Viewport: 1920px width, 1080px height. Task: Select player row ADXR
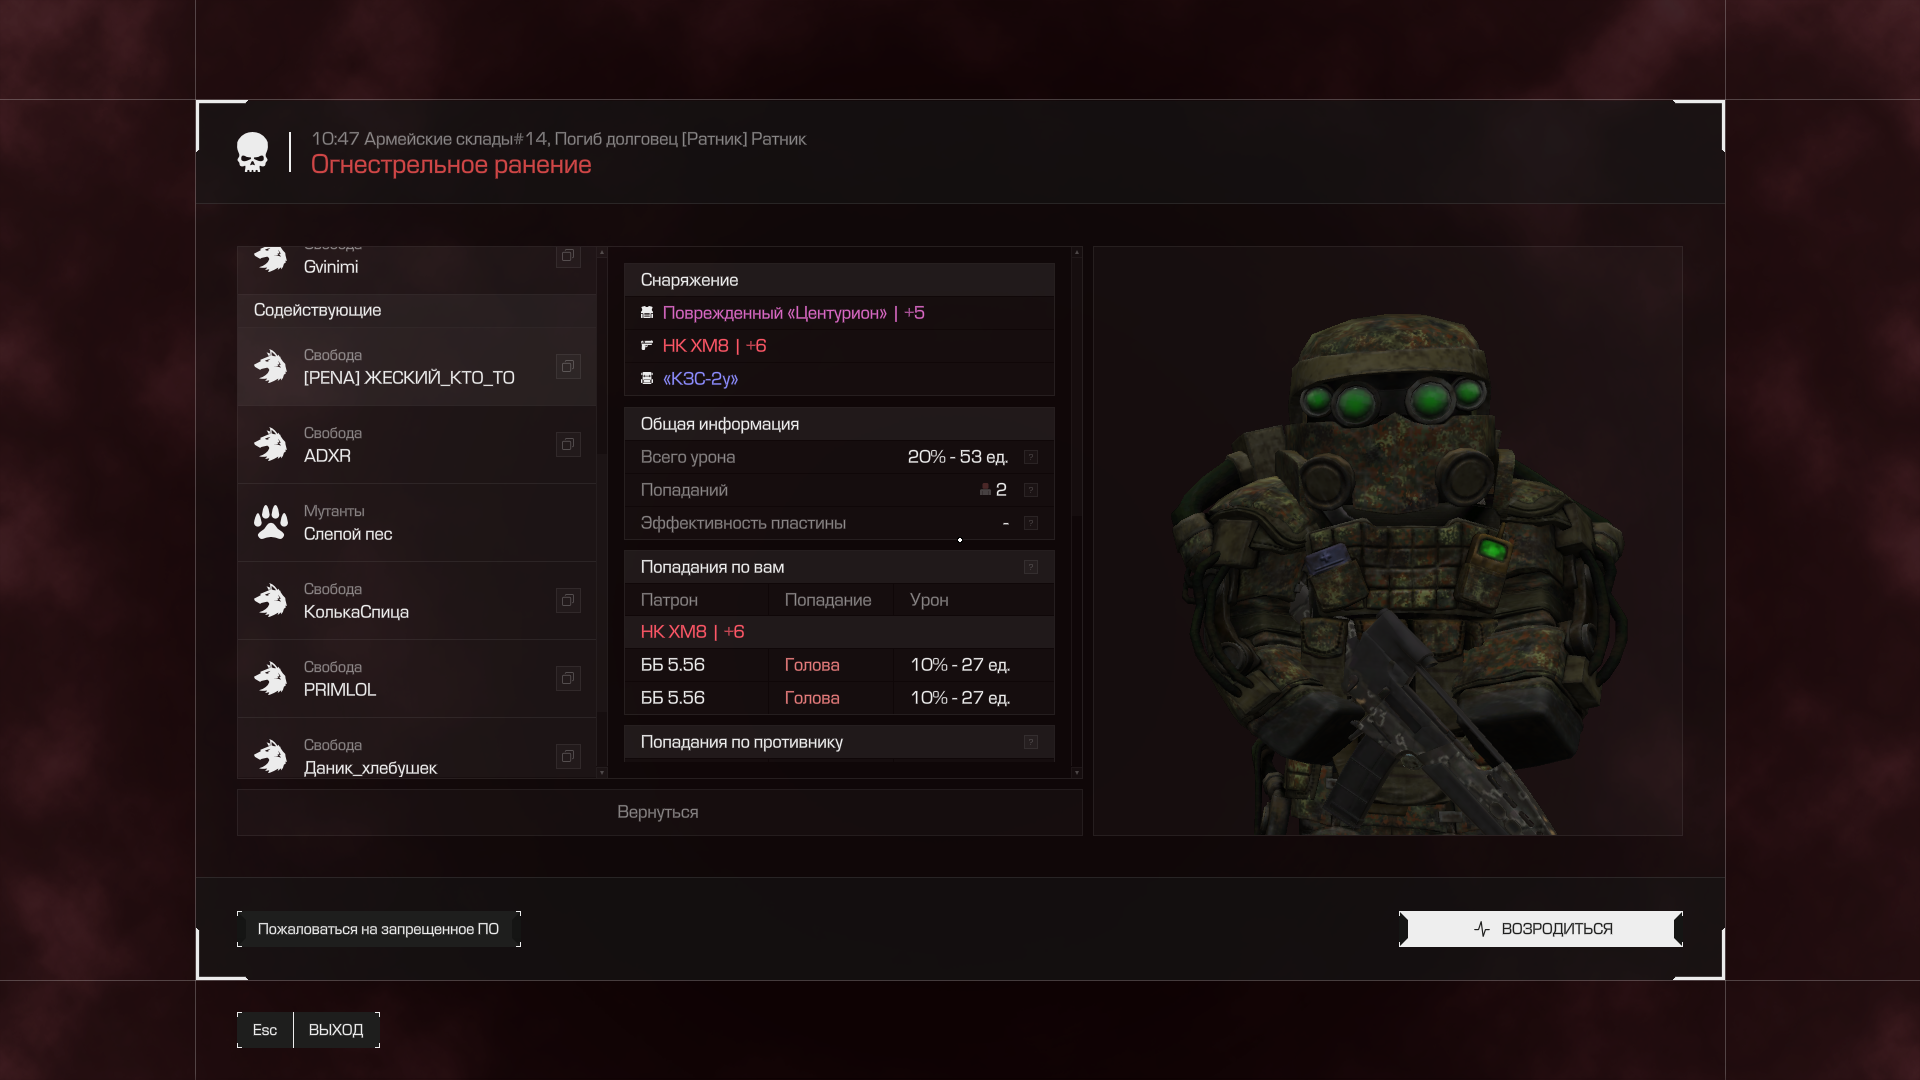pyautogui.click(x=417, y=444)
